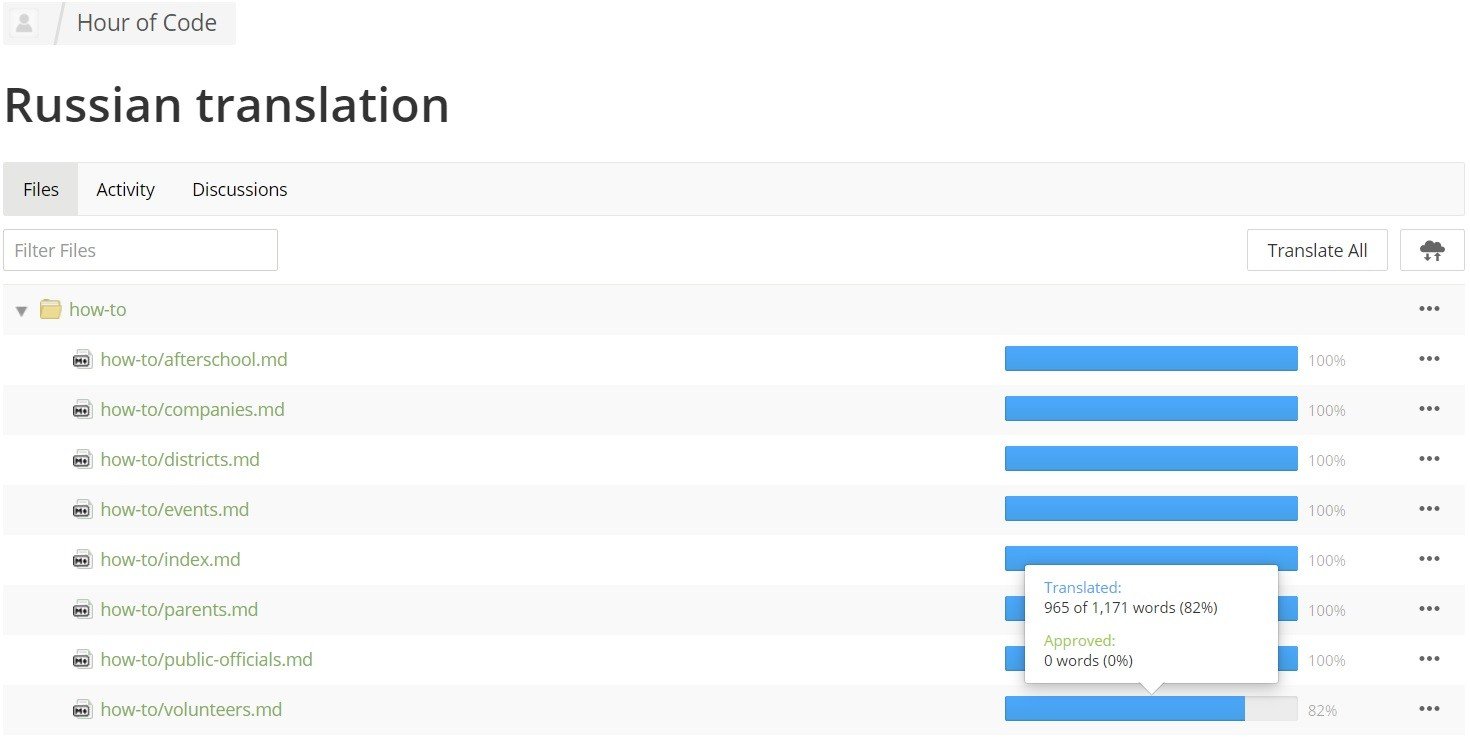1470x739 pixels.
Task: Switch to the Activity tab
Action: [x=125, y=190]
